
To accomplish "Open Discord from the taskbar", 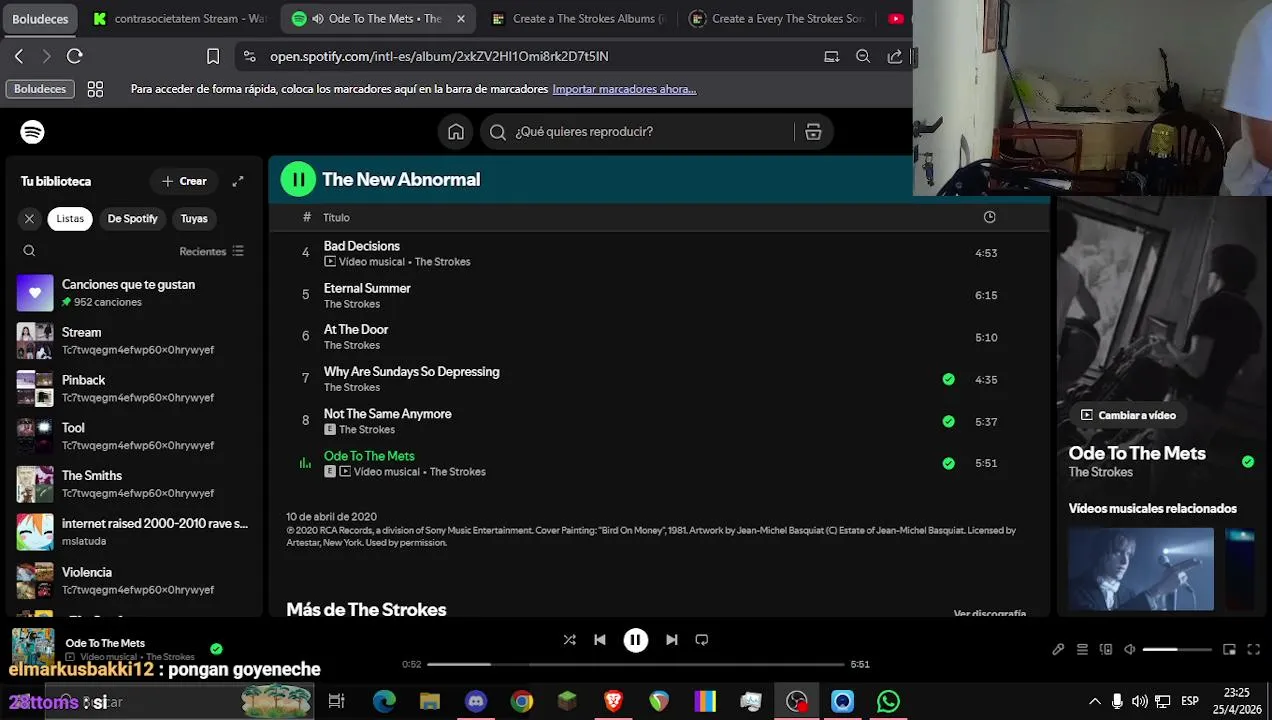I will pyautogui.click(x=476, y=701).
